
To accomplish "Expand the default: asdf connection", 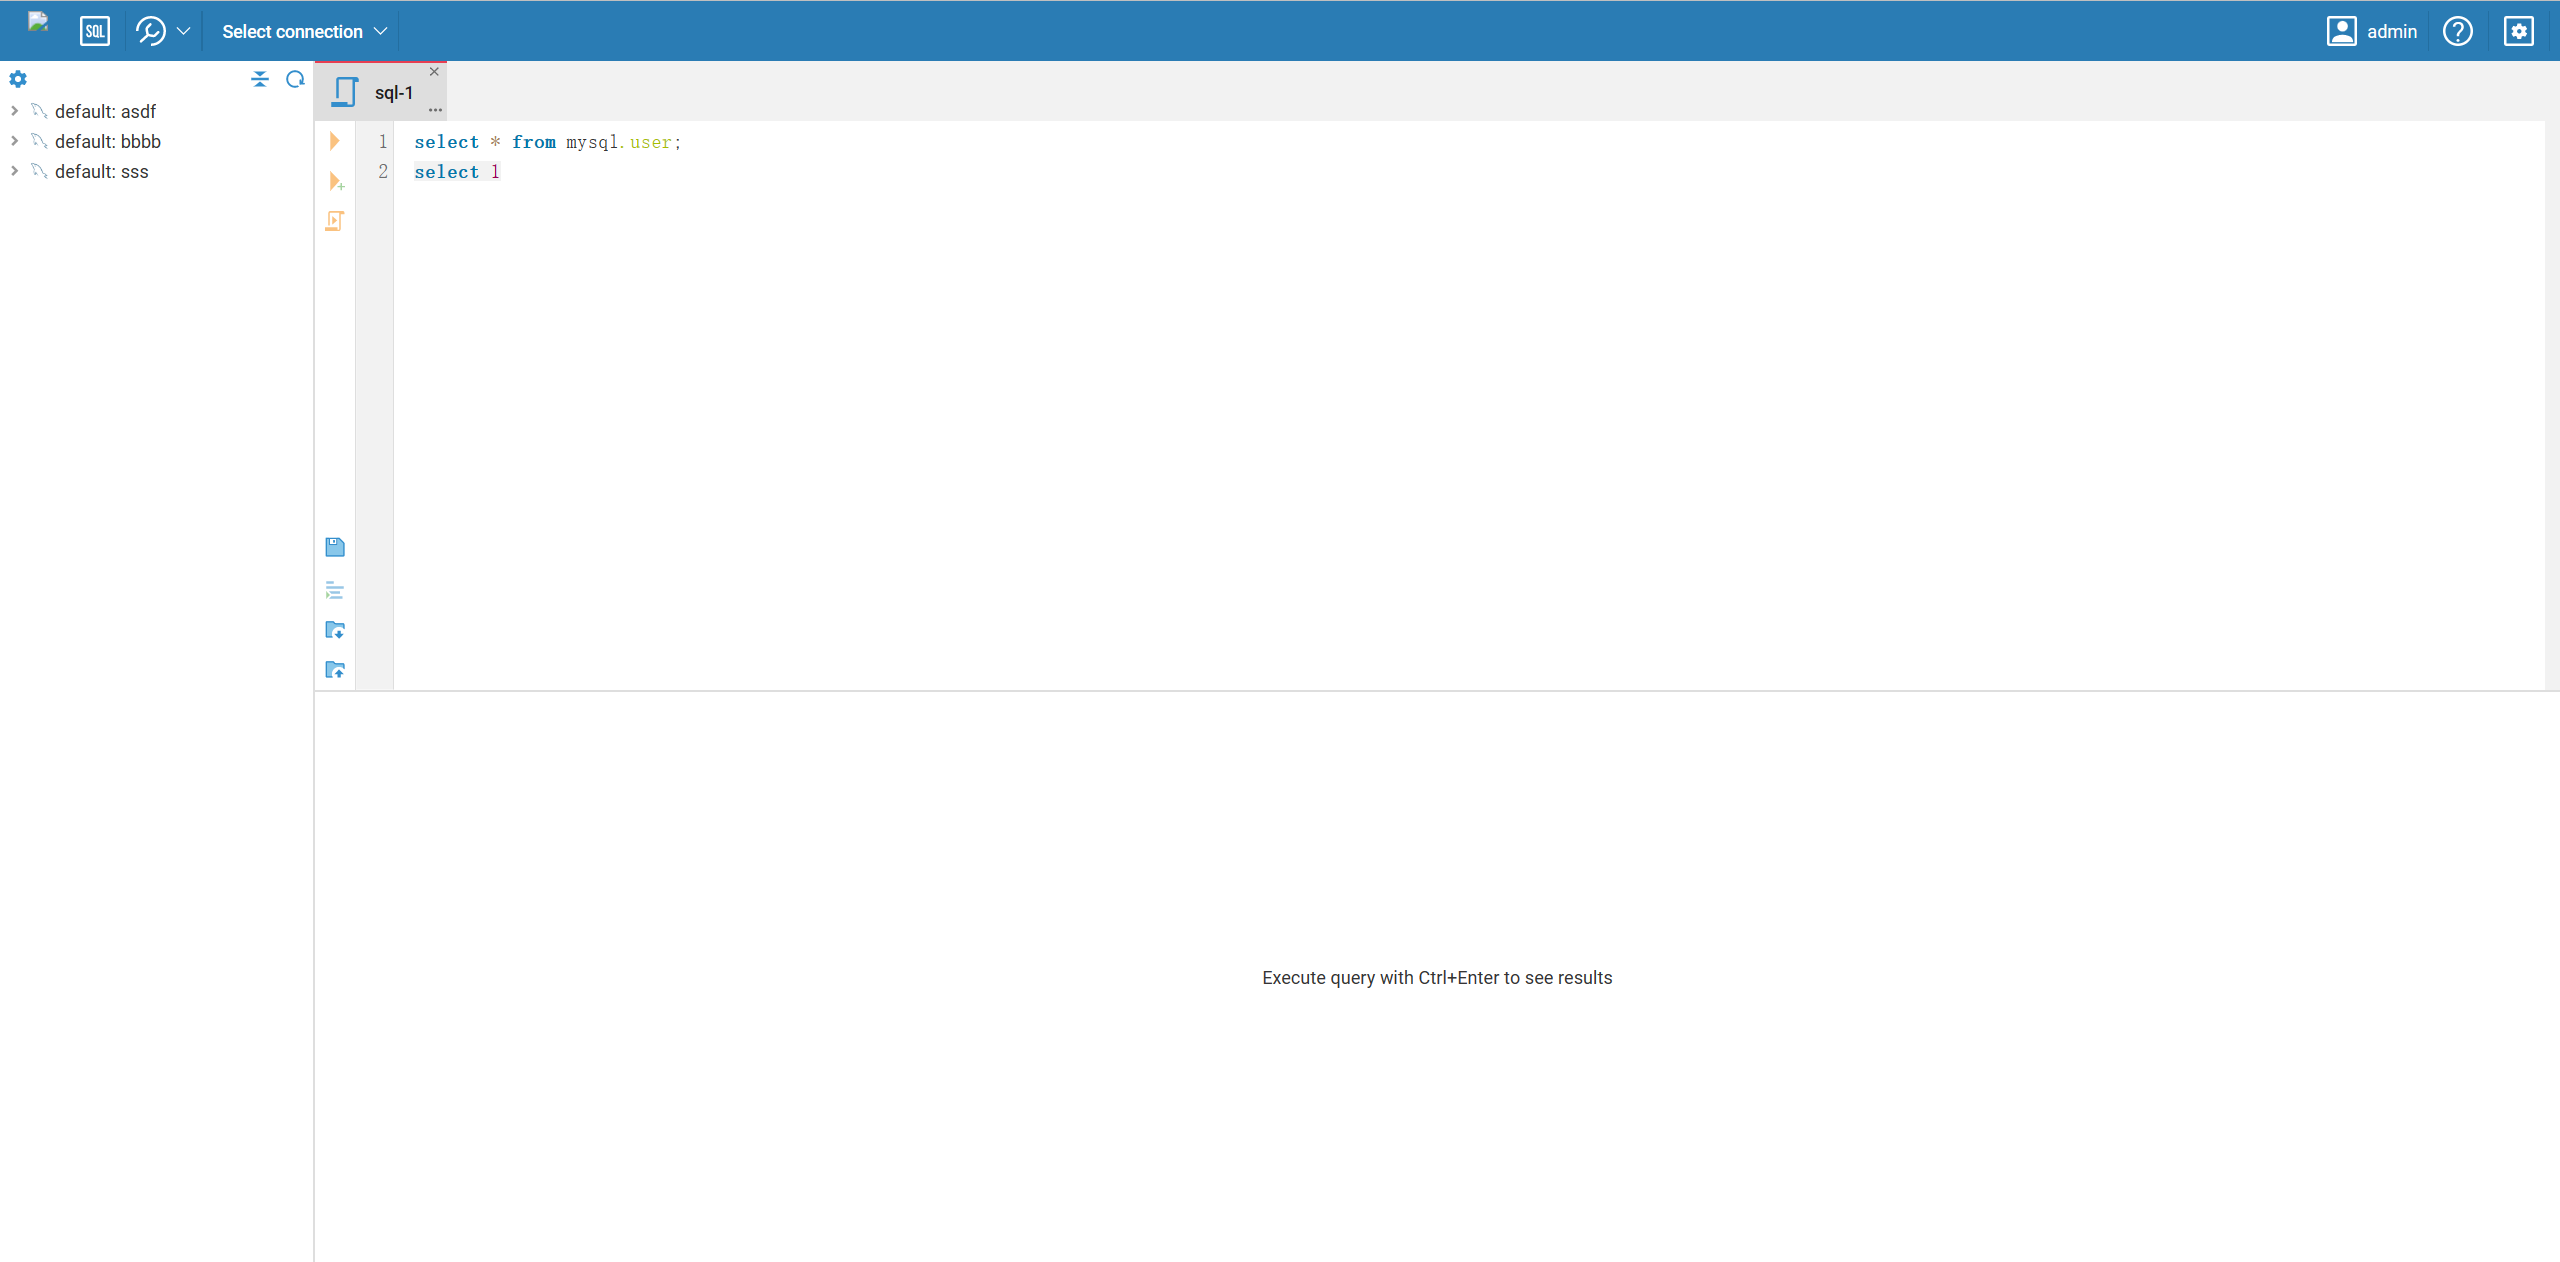I will tap(13, 111).
